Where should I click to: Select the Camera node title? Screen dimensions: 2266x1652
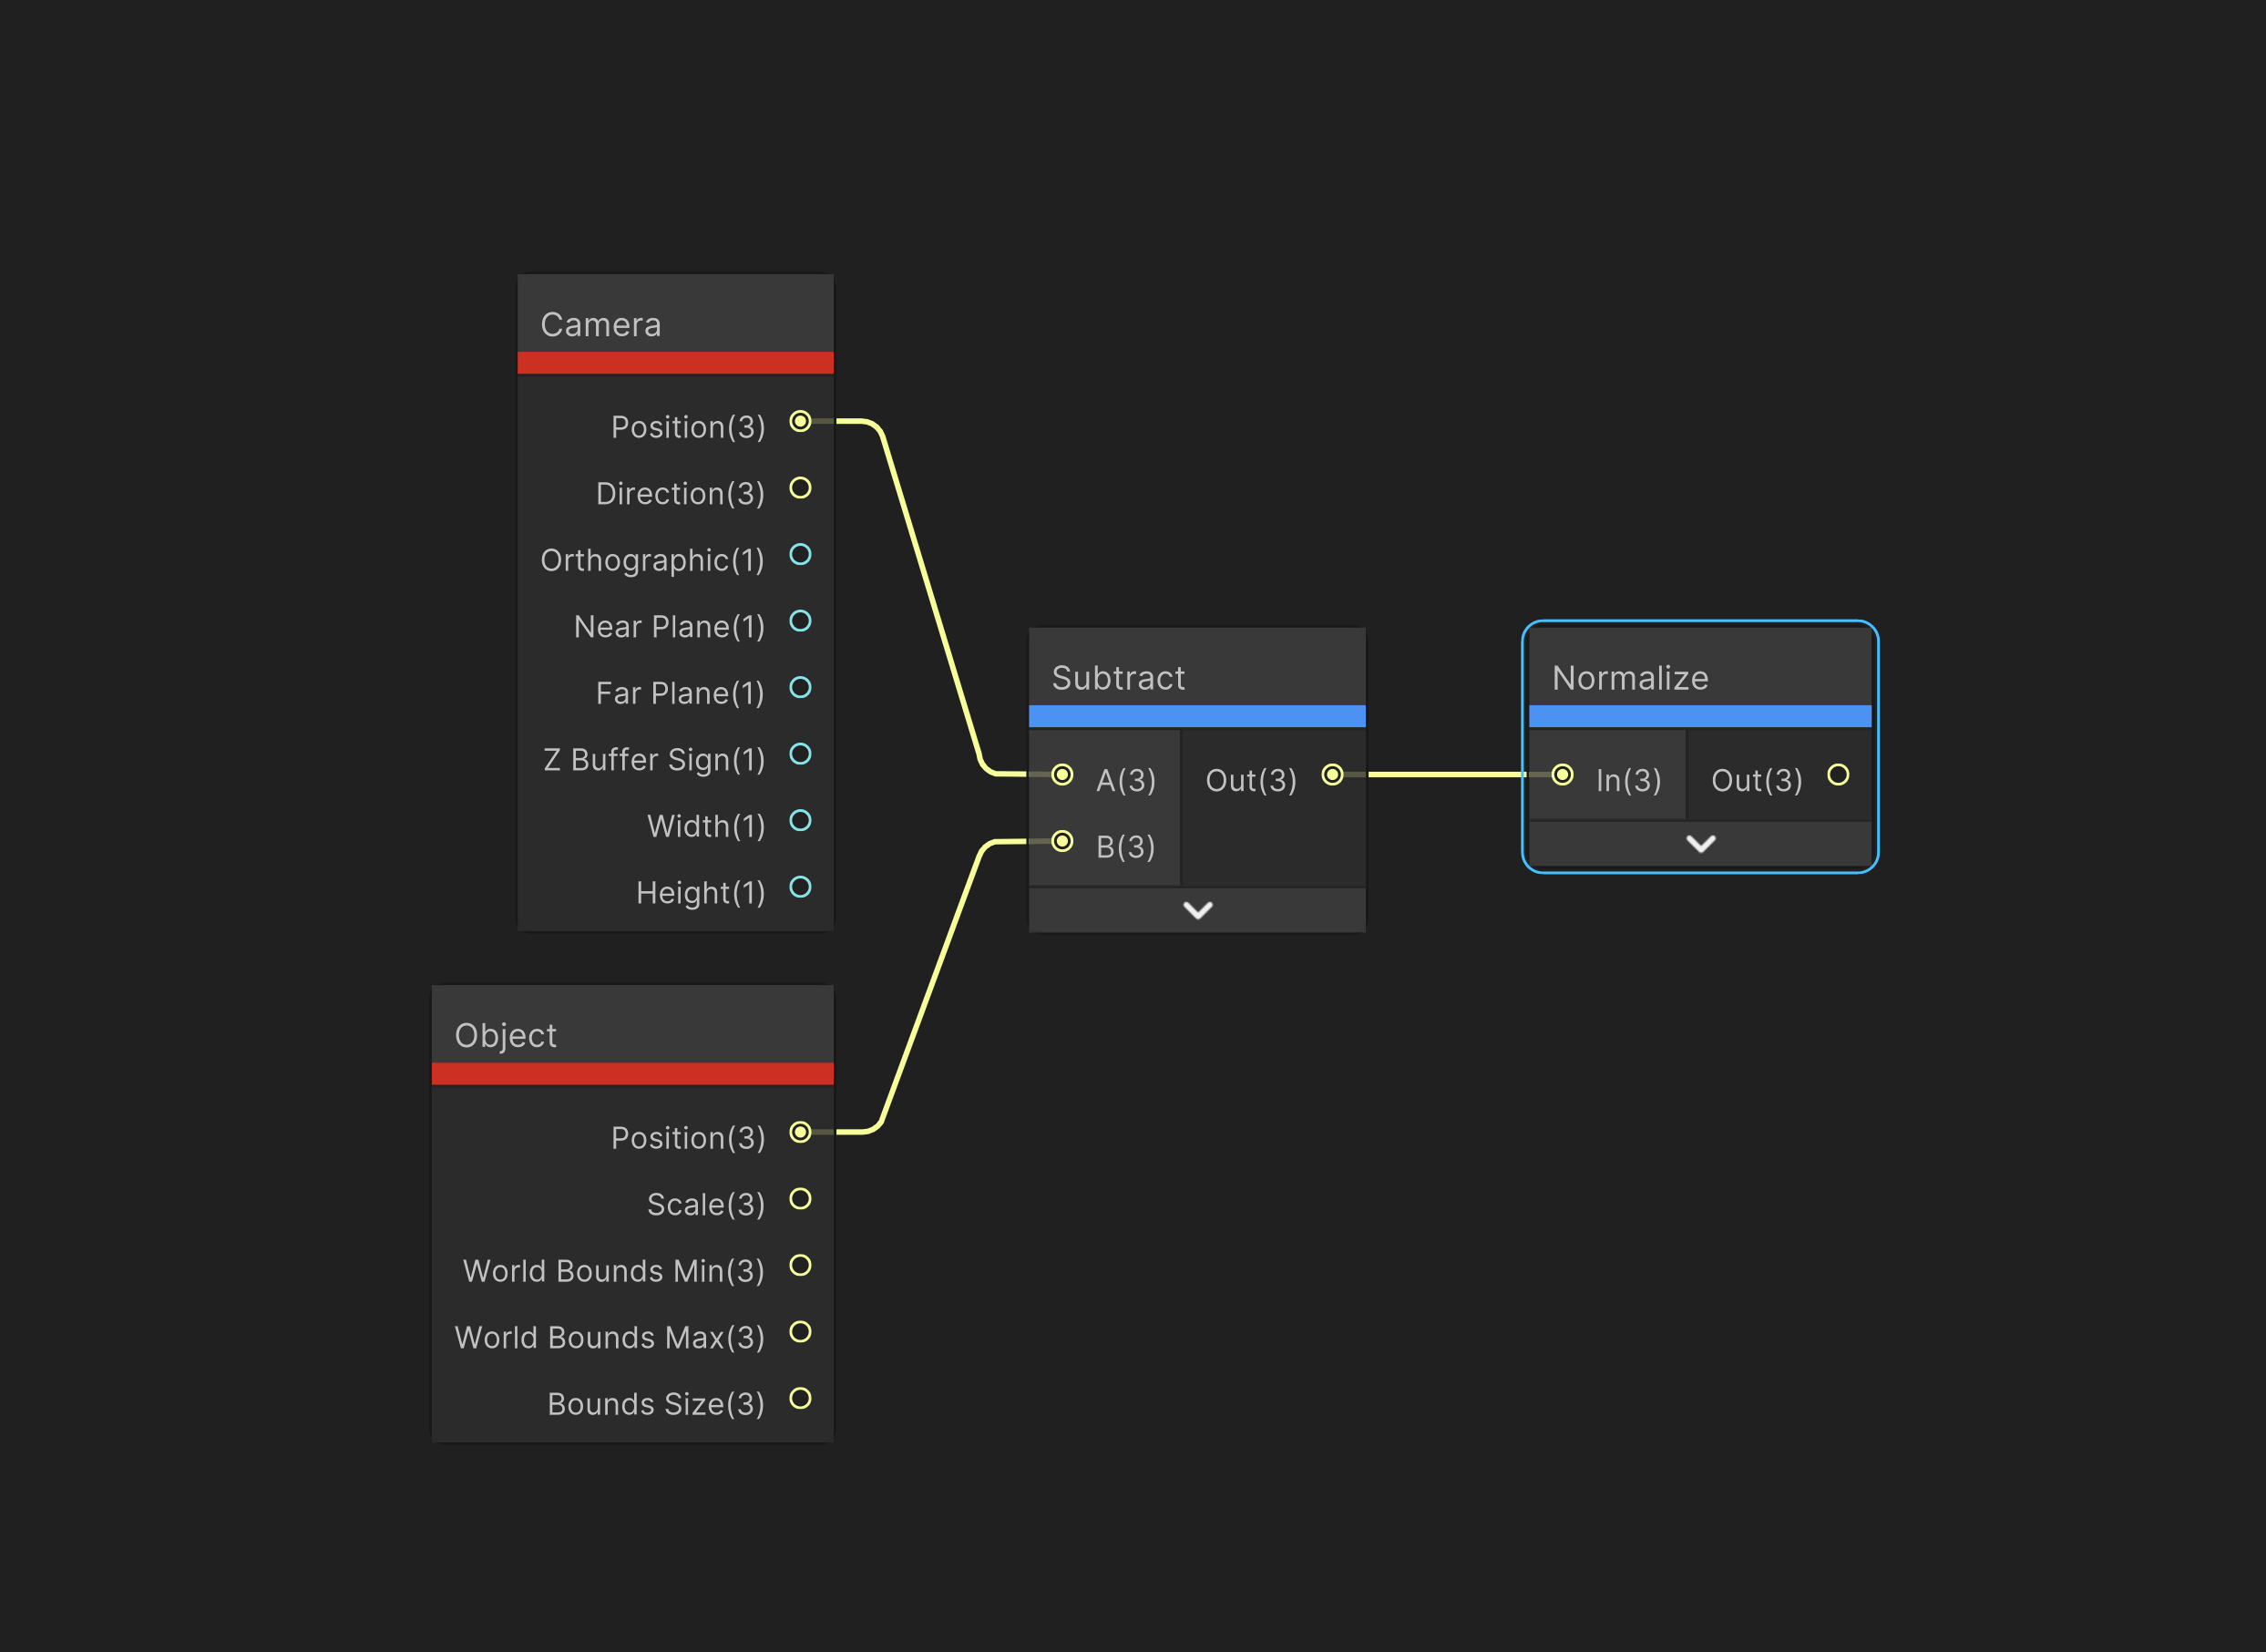click(x=601, y=325)
